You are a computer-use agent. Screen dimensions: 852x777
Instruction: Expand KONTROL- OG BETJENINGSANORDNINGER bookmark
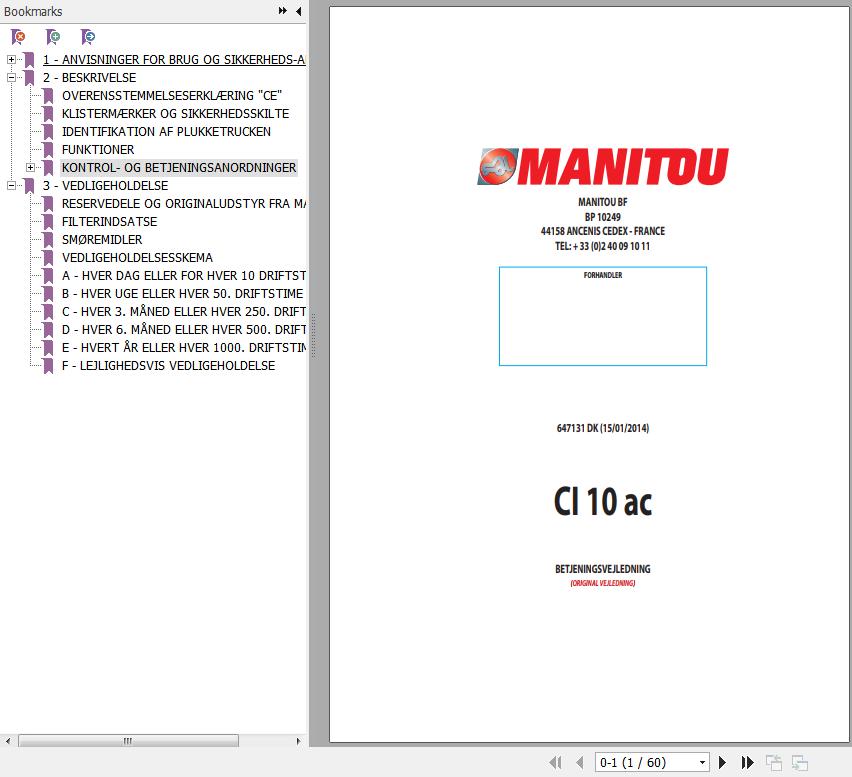[x=30, y=167]
